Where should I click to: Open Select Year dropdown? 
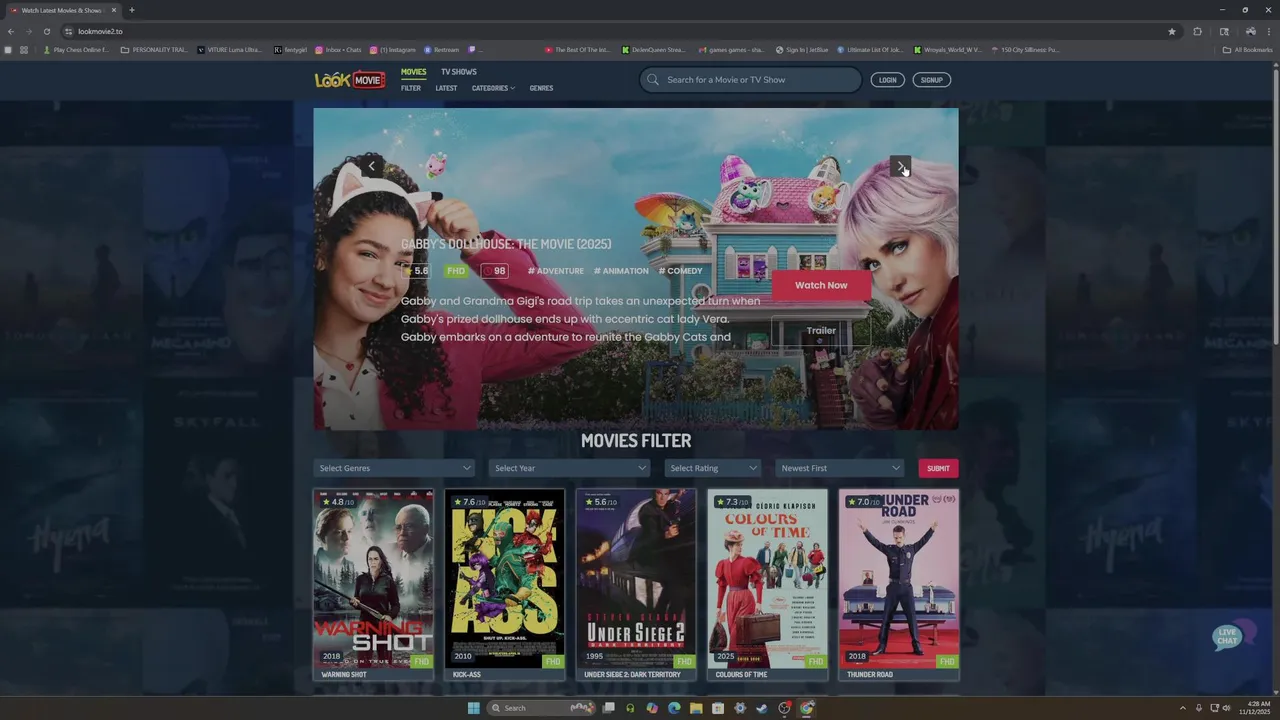click(570, 468)
